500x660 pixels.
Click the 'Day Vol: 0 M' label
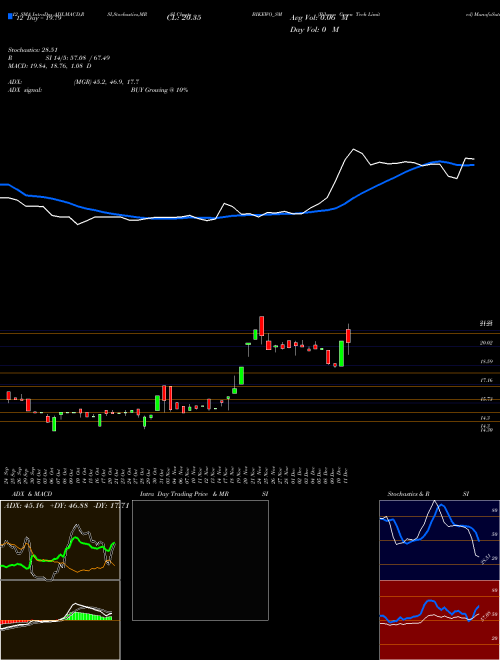[x=314, y=29]
